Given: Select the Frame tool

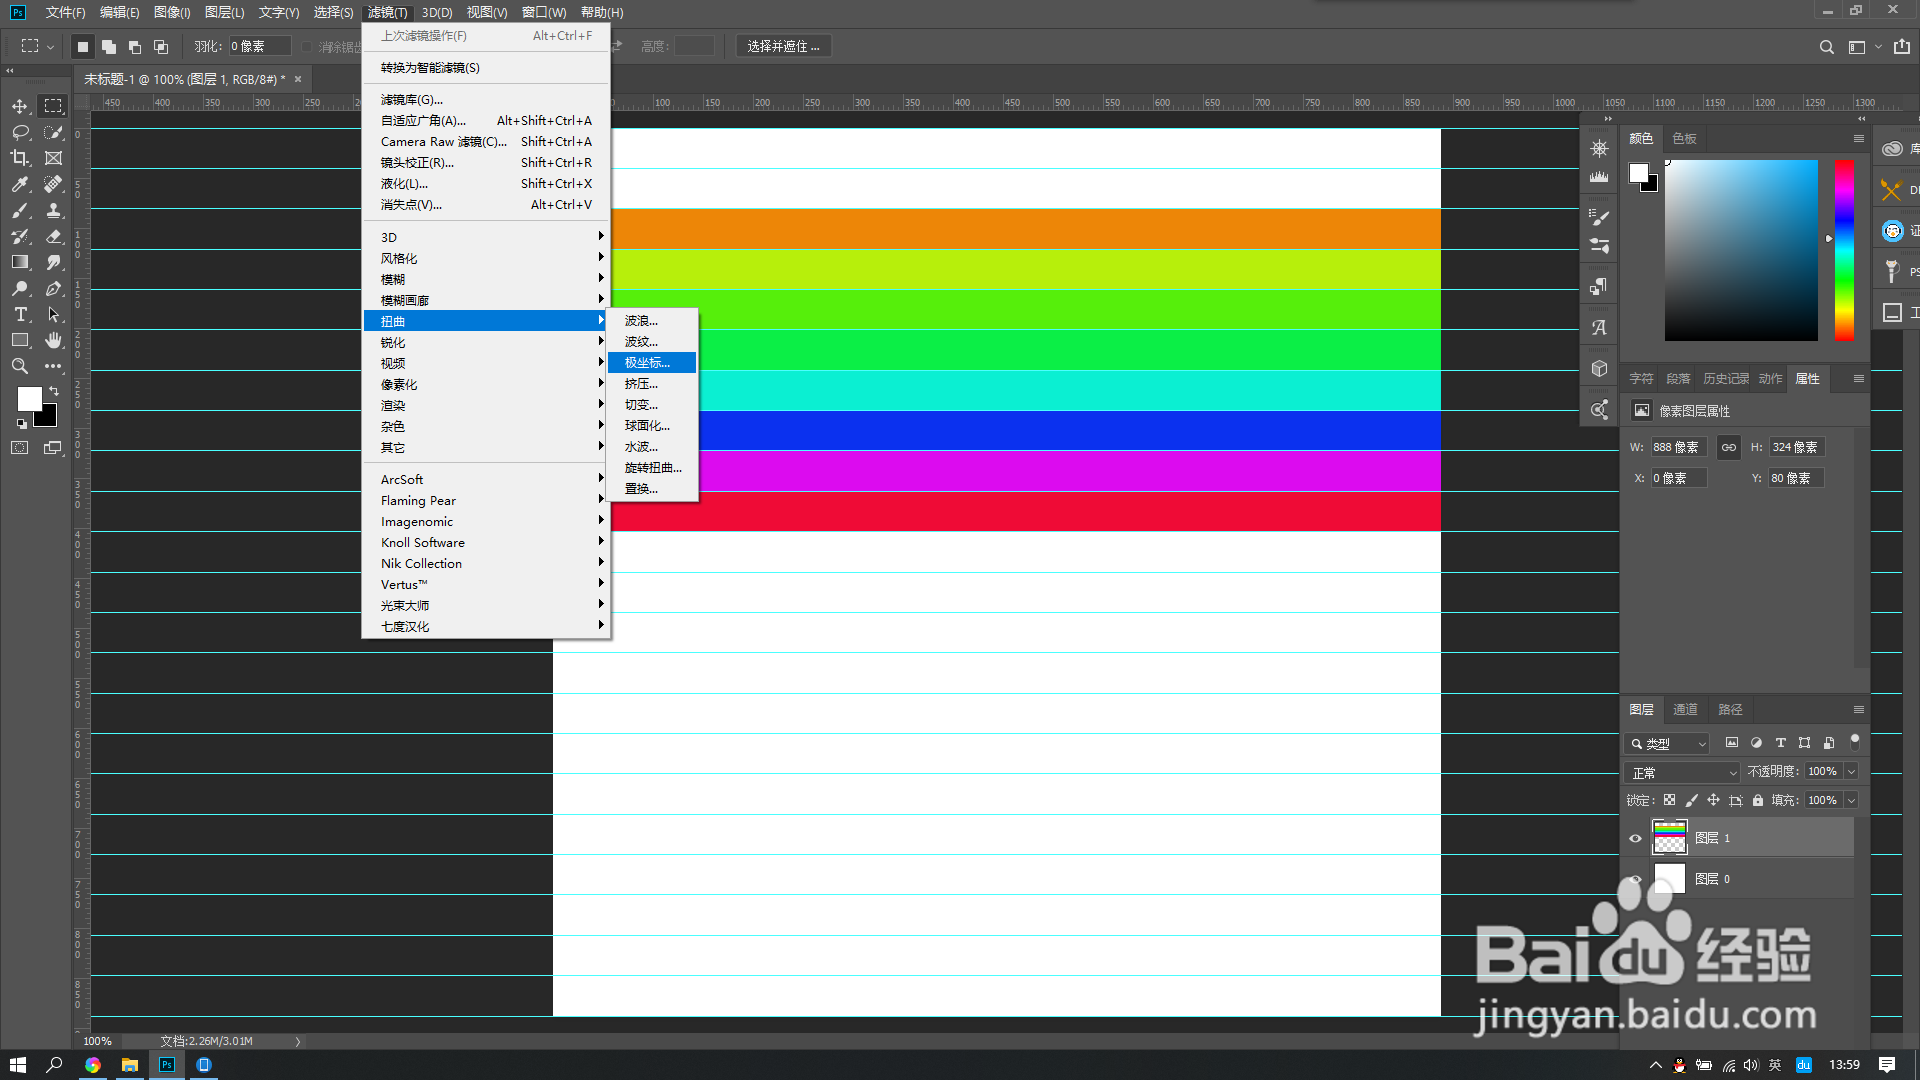Looking at the screenshot, I should [x=54, y=158].
